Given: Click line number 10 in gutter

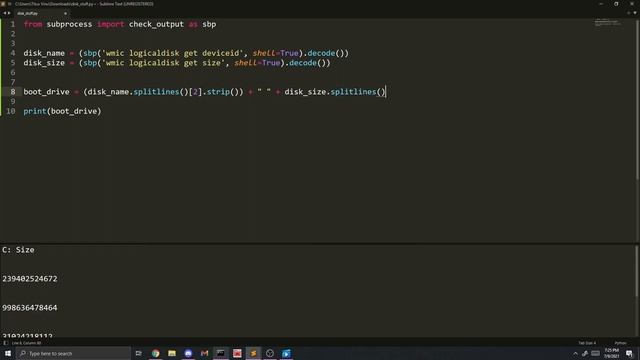Looking at the screenshot, I should point(11,111).
